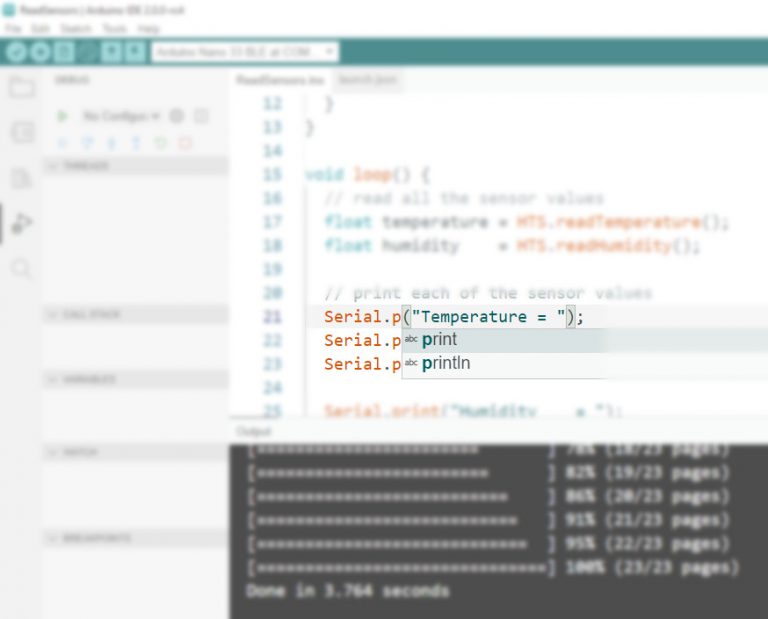Open debug configuration gear icon
Image resolution: width=768 pixels, height=619 pixels.
[176, 116]
